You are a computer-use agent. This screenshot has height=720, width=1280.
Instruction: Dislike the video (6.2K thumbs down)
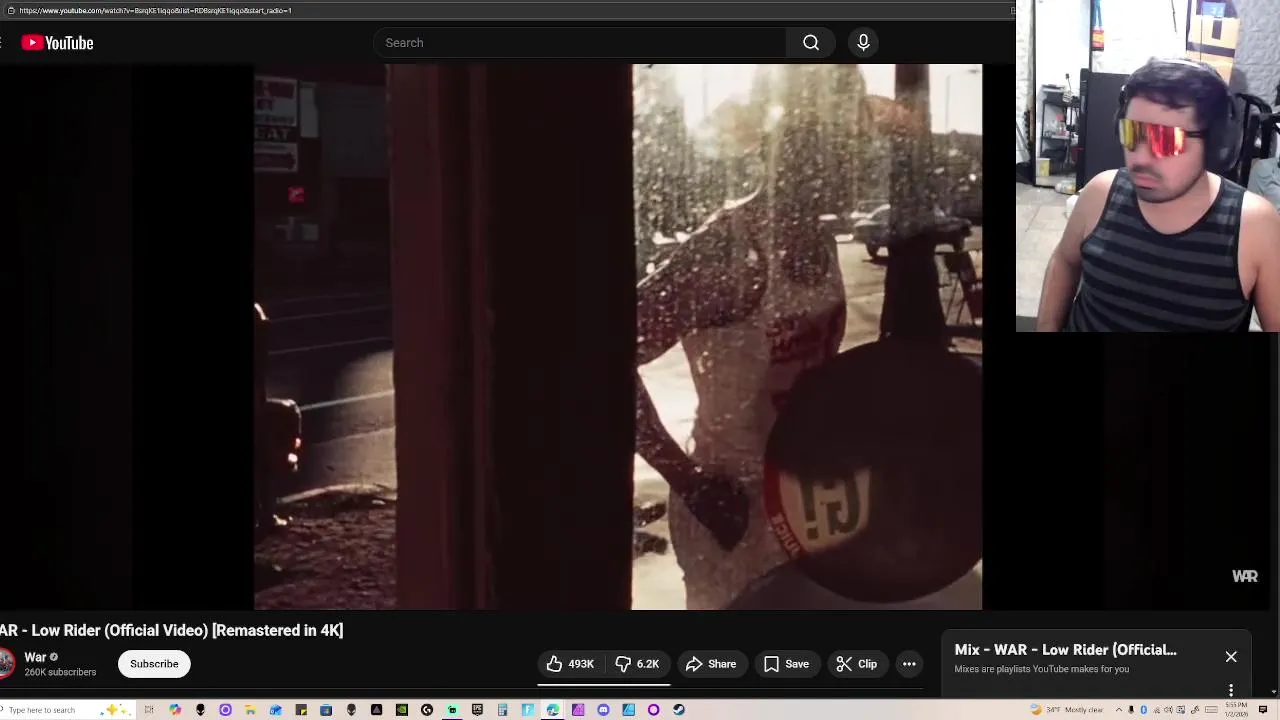[x=637, y=664]
